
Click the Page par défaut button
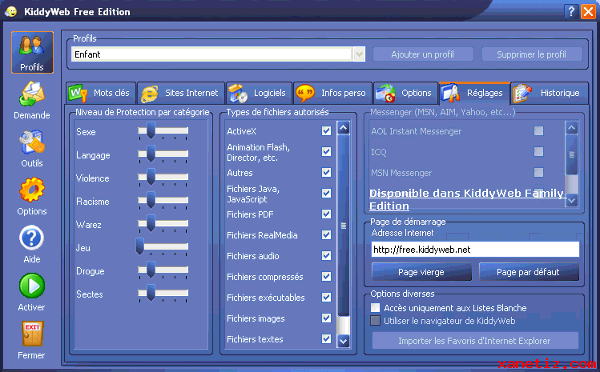pos(528,272)
